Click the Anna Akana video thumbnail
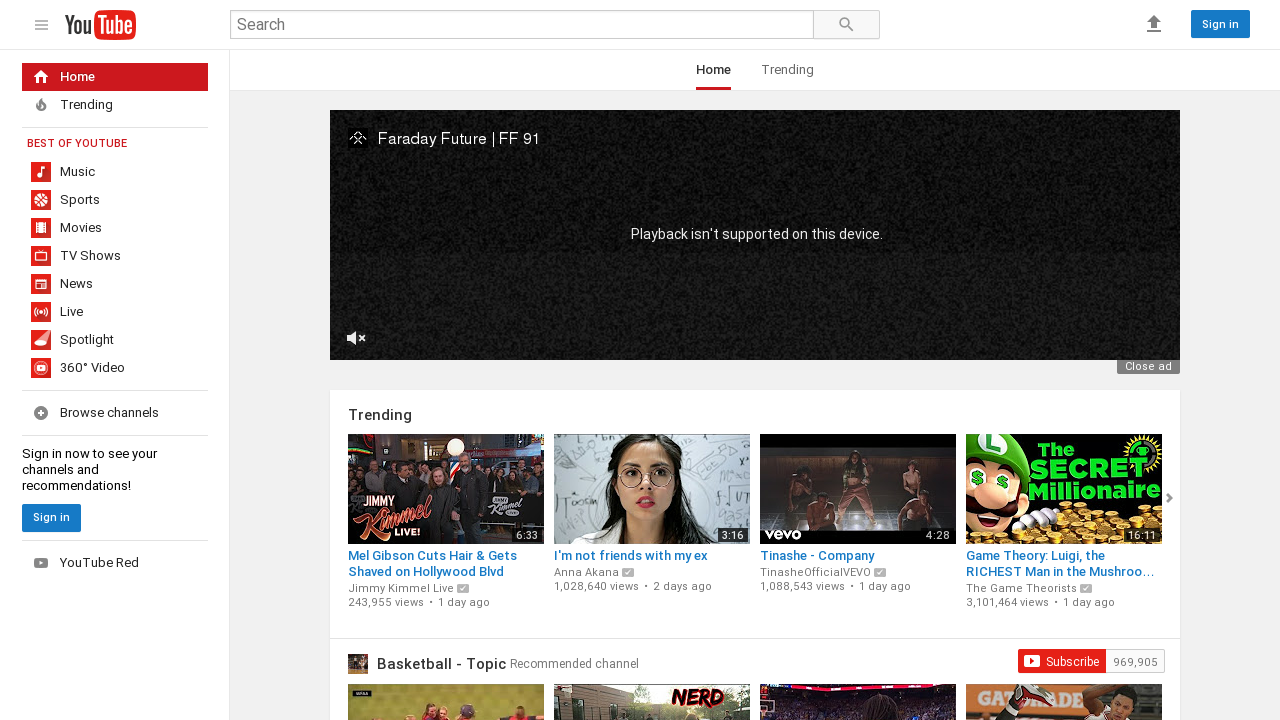 click(x=652, y=489)
